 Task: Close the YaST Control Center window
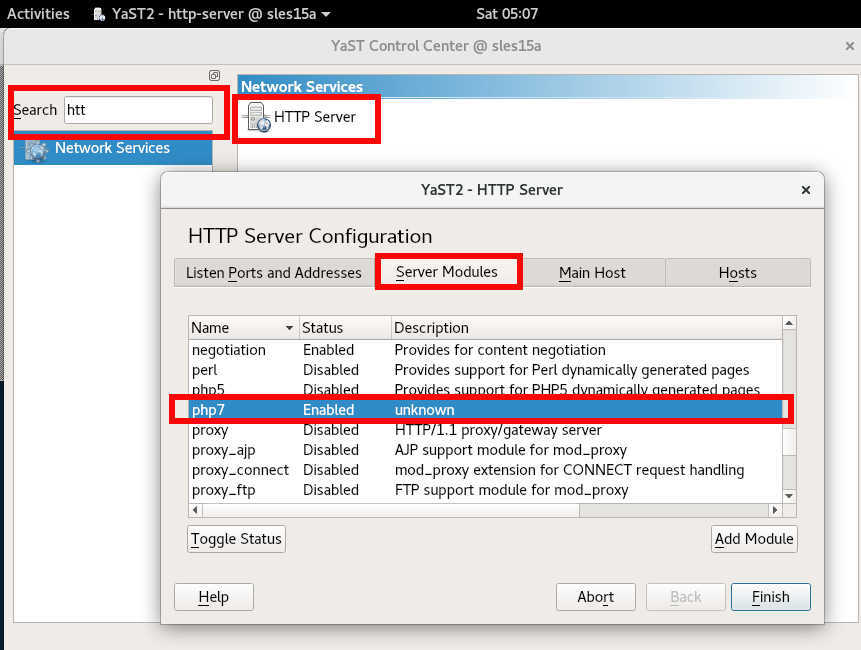coord(849,46)
